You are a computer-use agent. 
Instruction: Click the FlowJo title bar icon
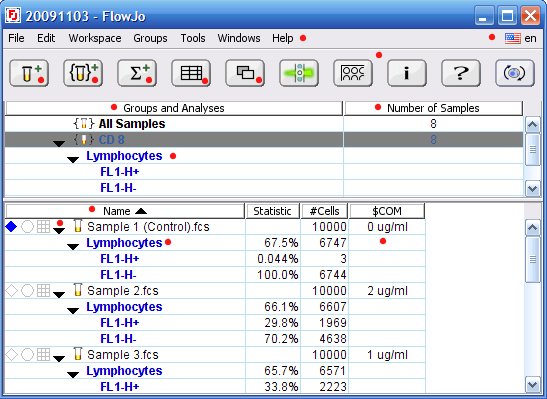(x=13, y=16)
